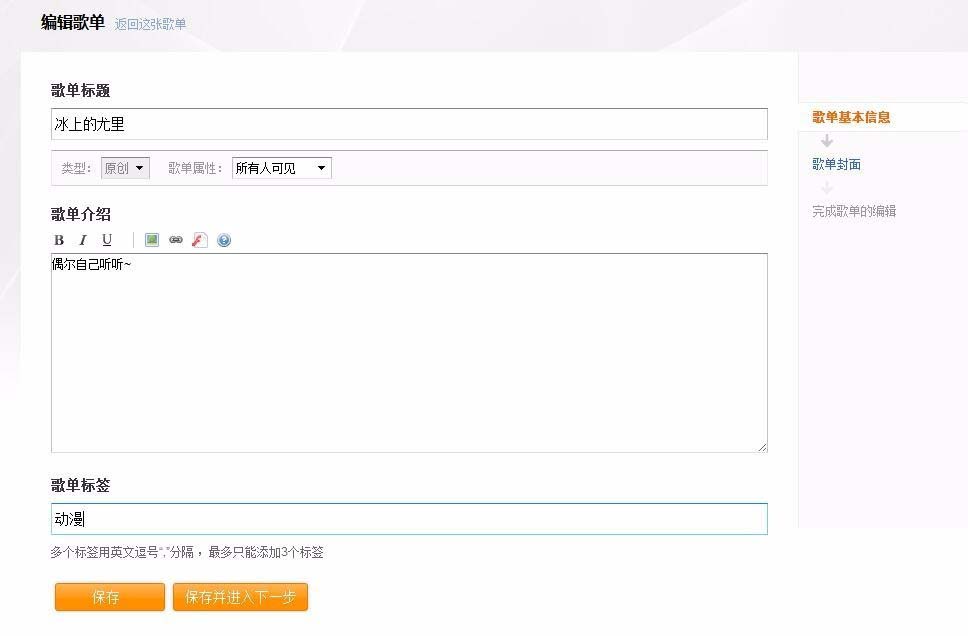The image size is (968, 636).
Task: Select the 完成歌单的编辑 step
Action: pyautogui.click(x=854, y=211)
